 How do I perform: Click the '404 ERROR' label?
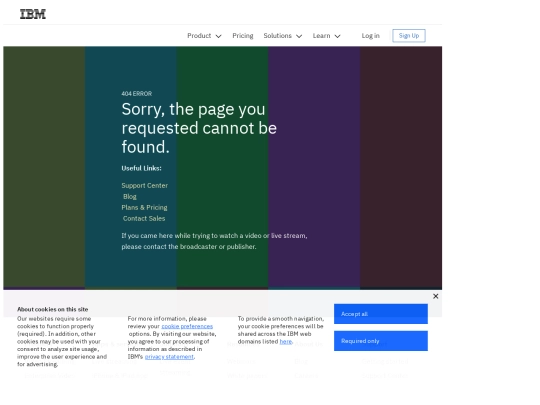pyautogui.click(x=137, y=94)
